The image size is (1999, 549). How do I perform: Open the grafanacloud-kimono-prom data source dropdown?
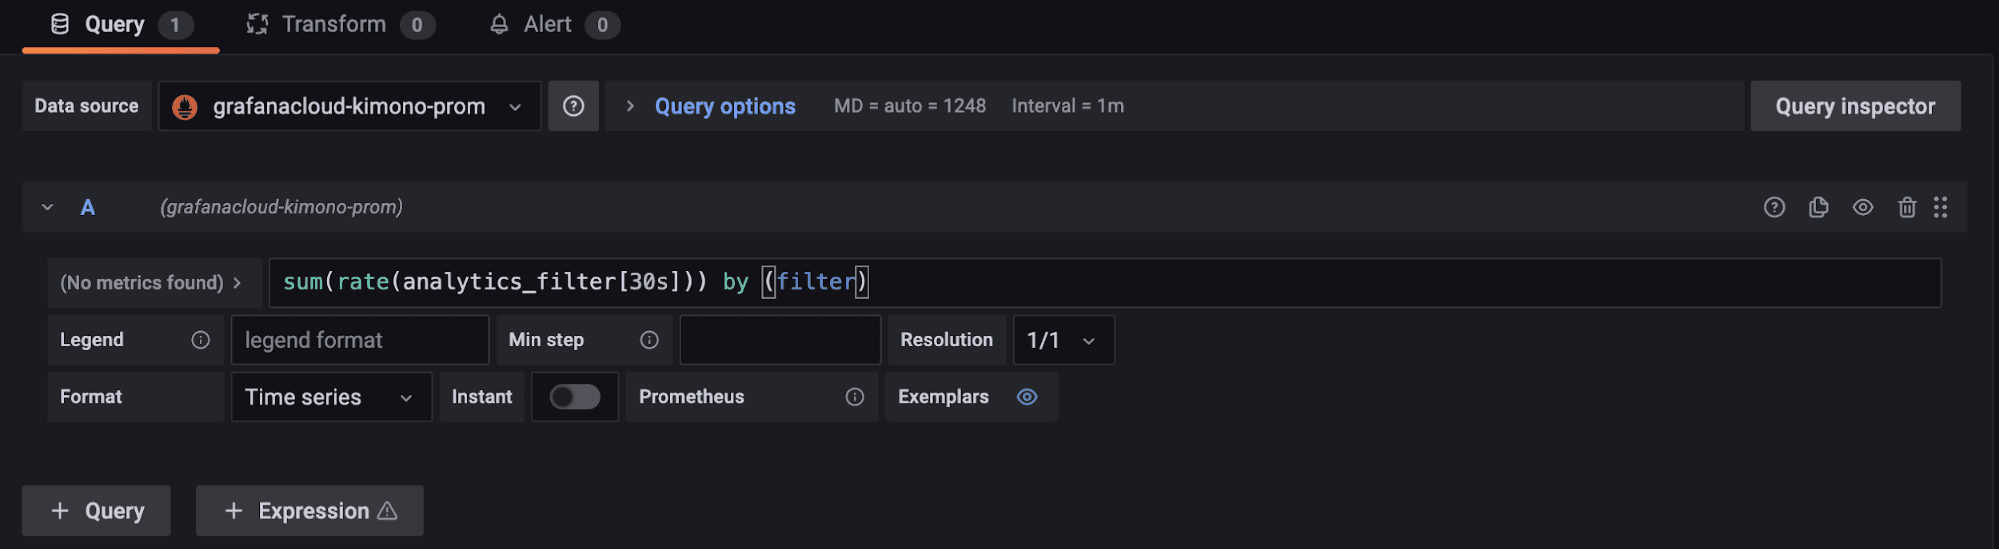coord(349,106)
